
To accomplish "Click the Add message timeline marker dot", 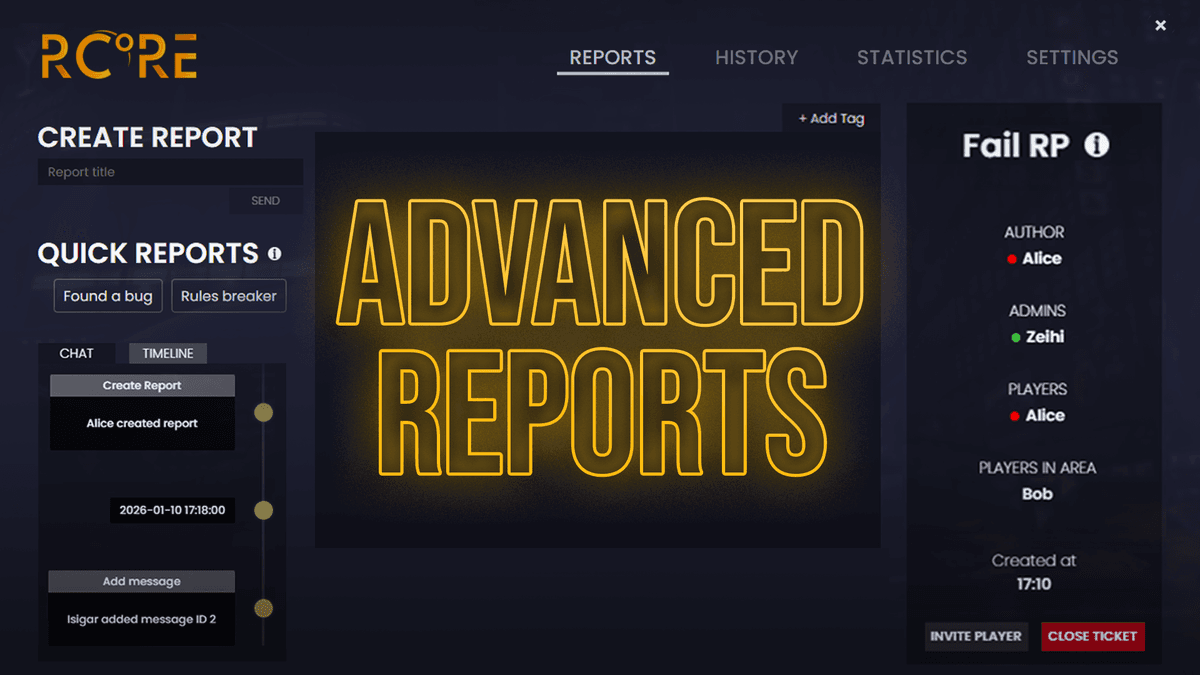I will (263, 608).
